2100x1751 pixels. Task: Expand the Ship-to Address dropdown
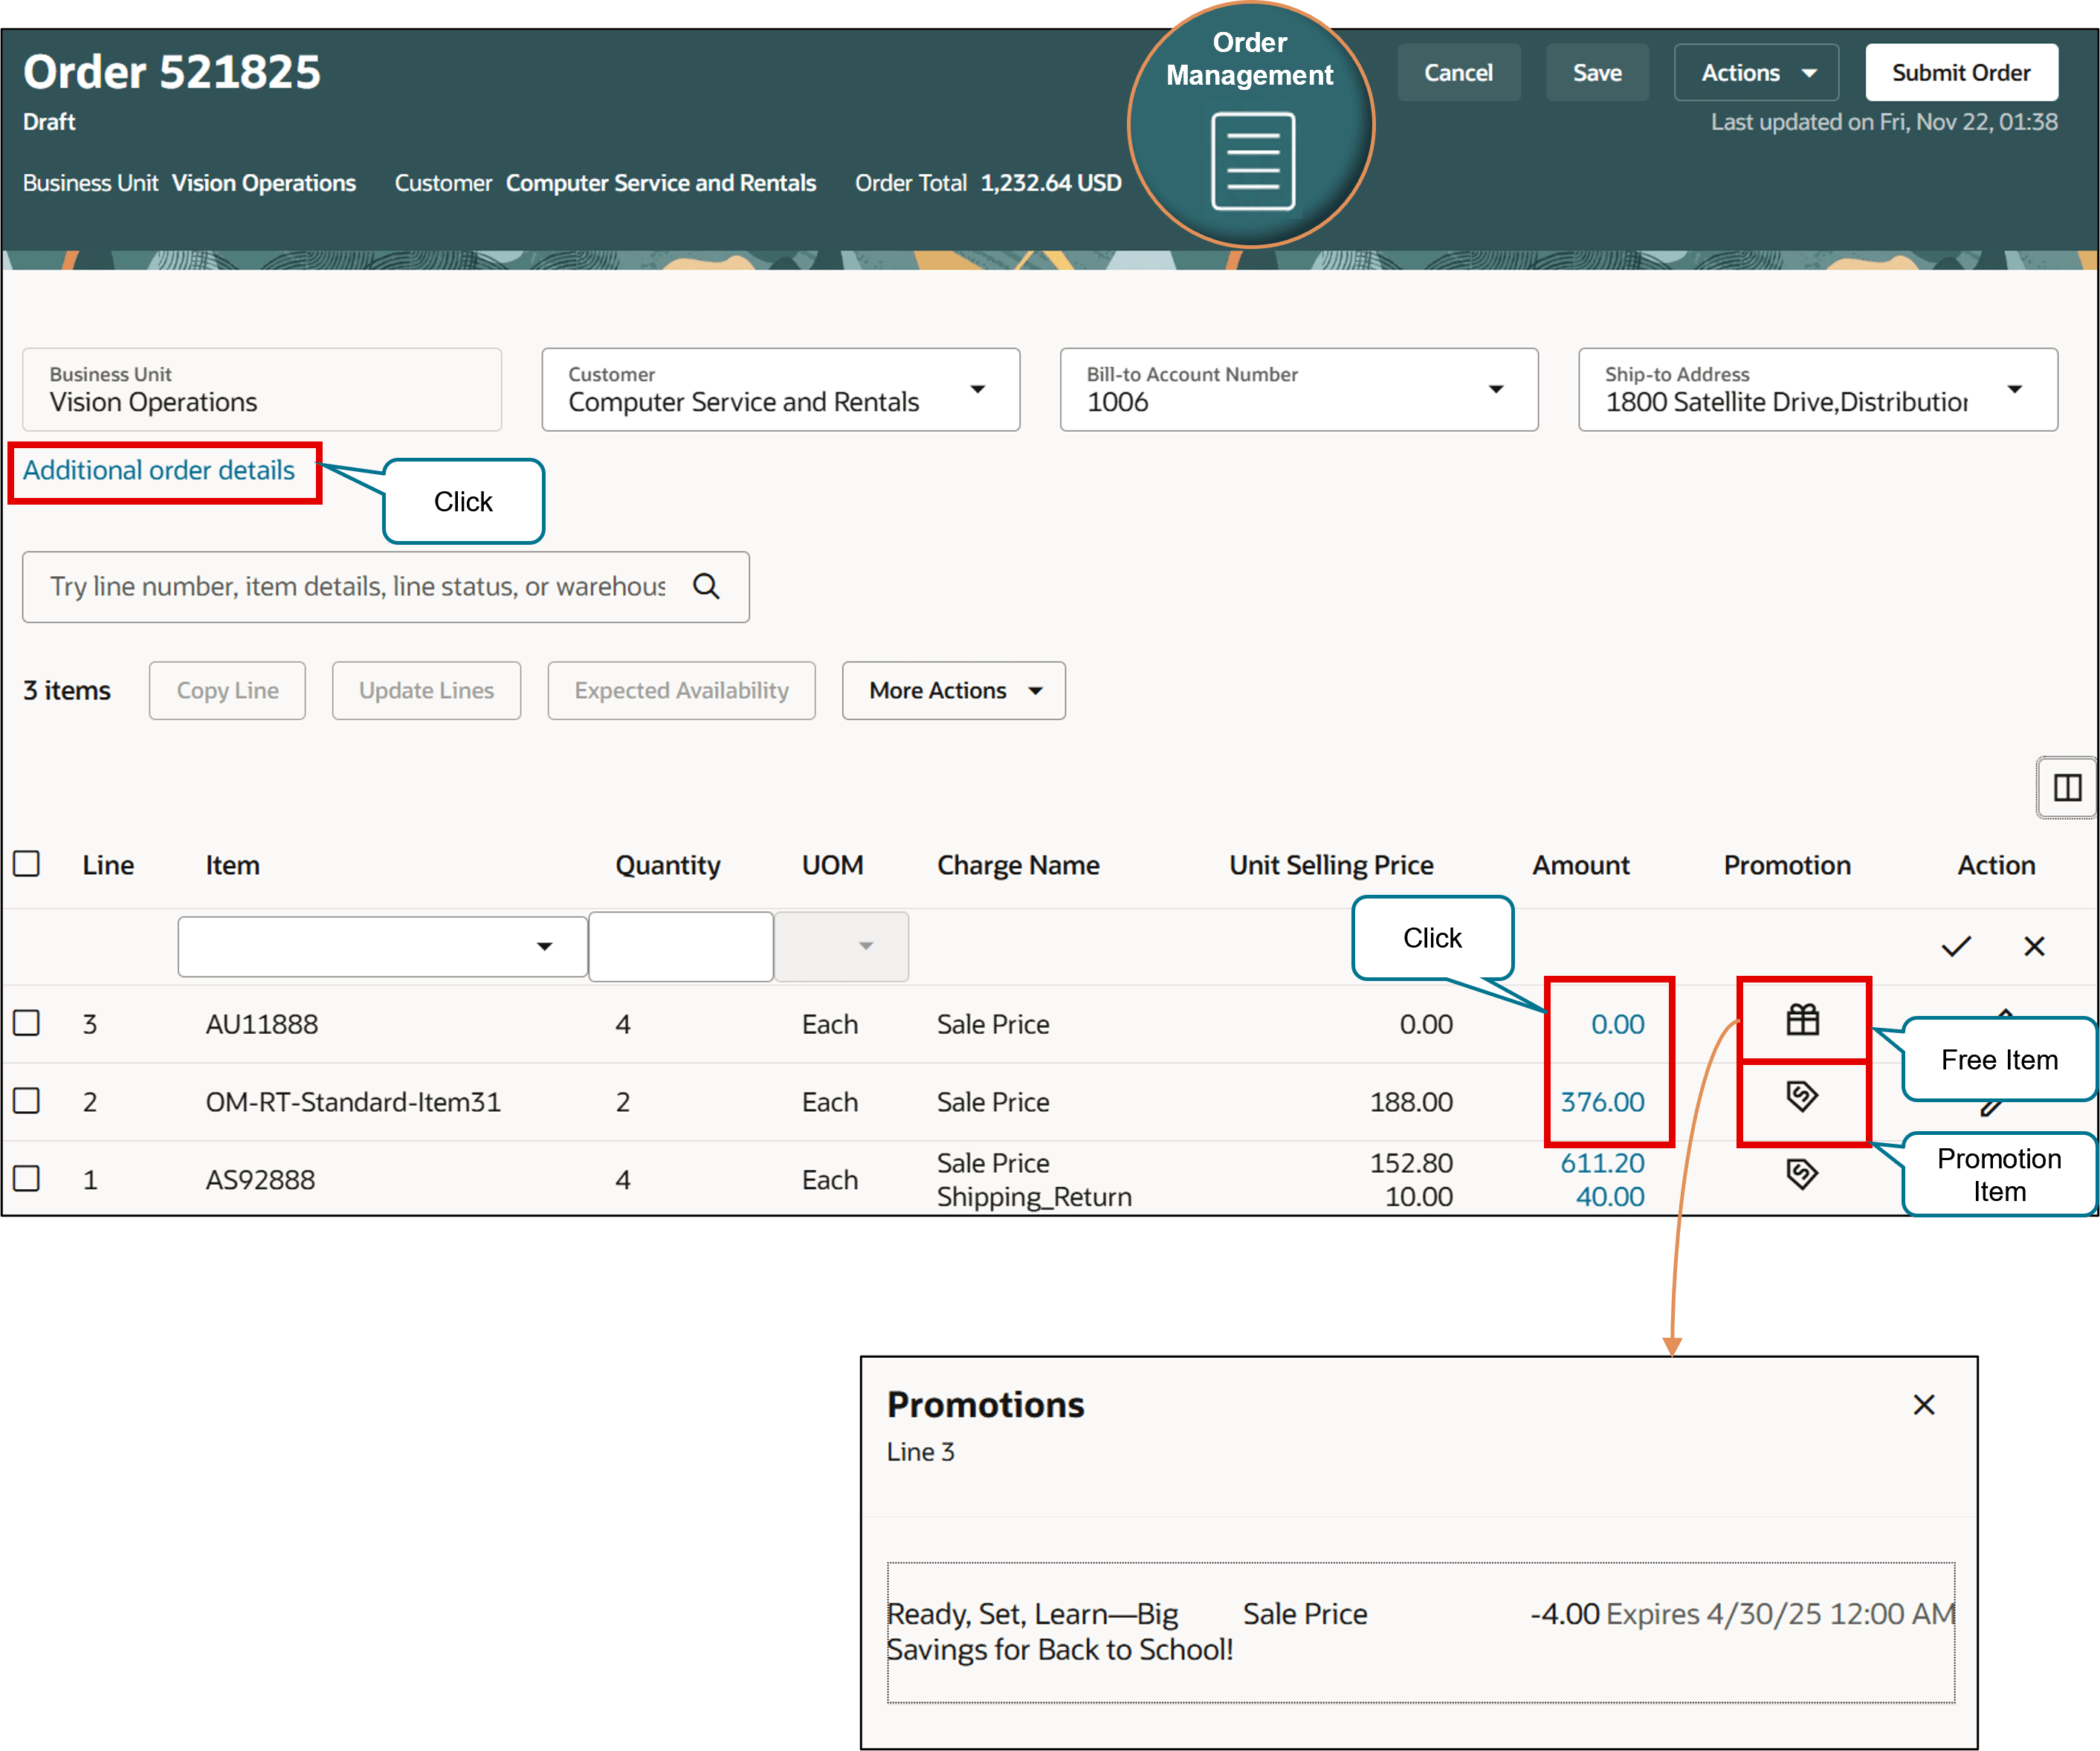2014,390
